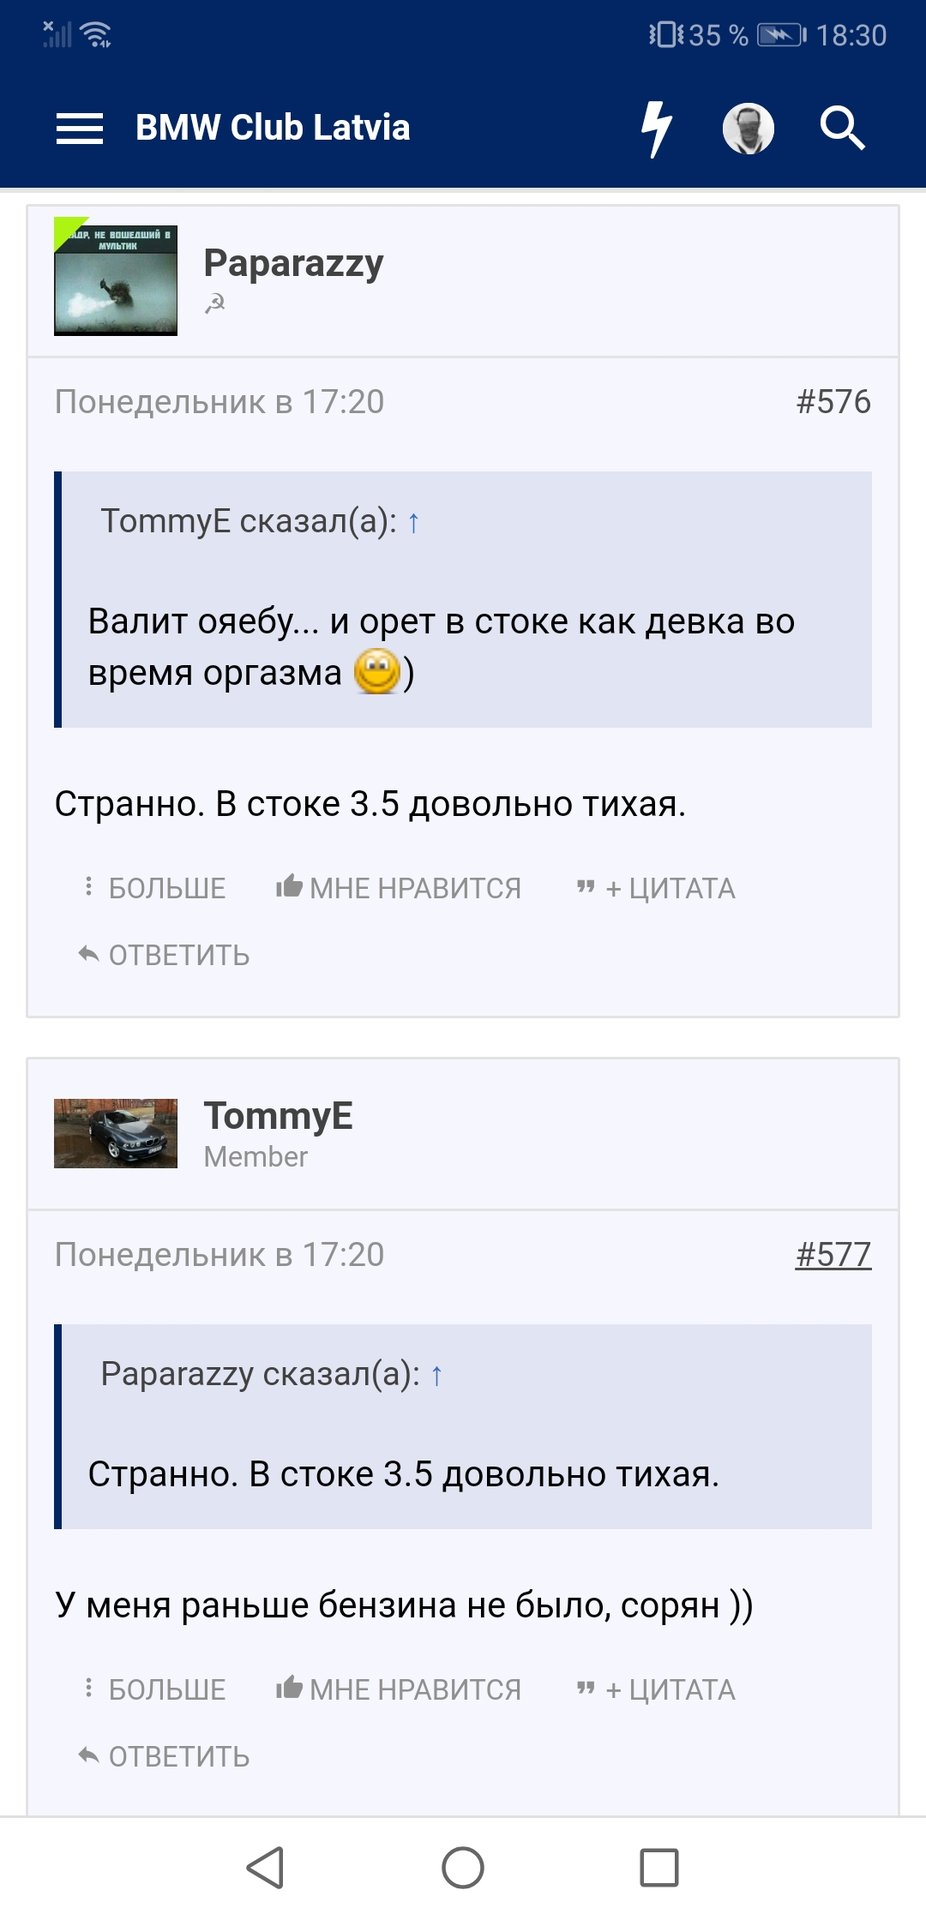Open the user profile avatar
This screenshot has width=926, height=1920.
748,128
